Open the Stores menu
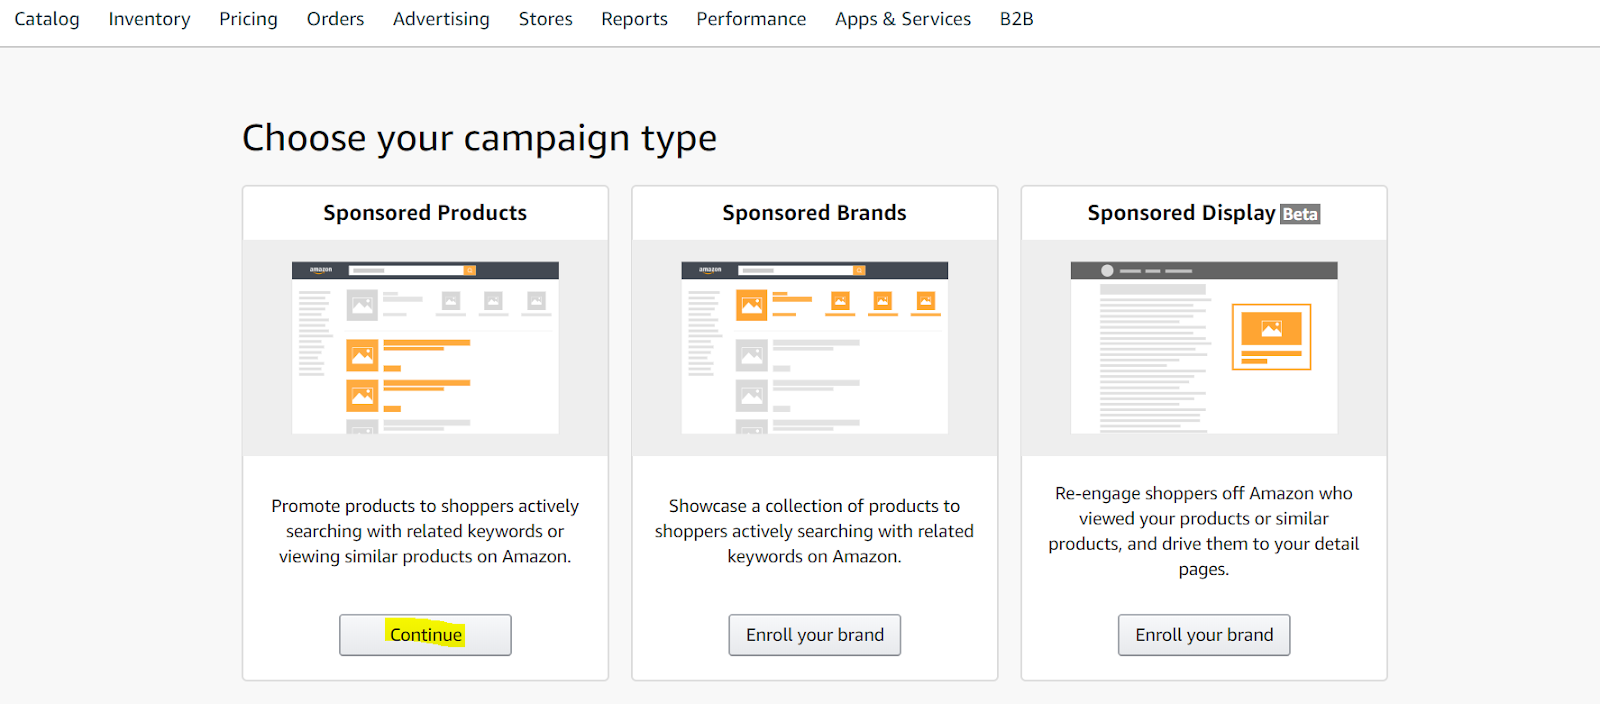Viewport: 1600px width, 704px height. 545,19
